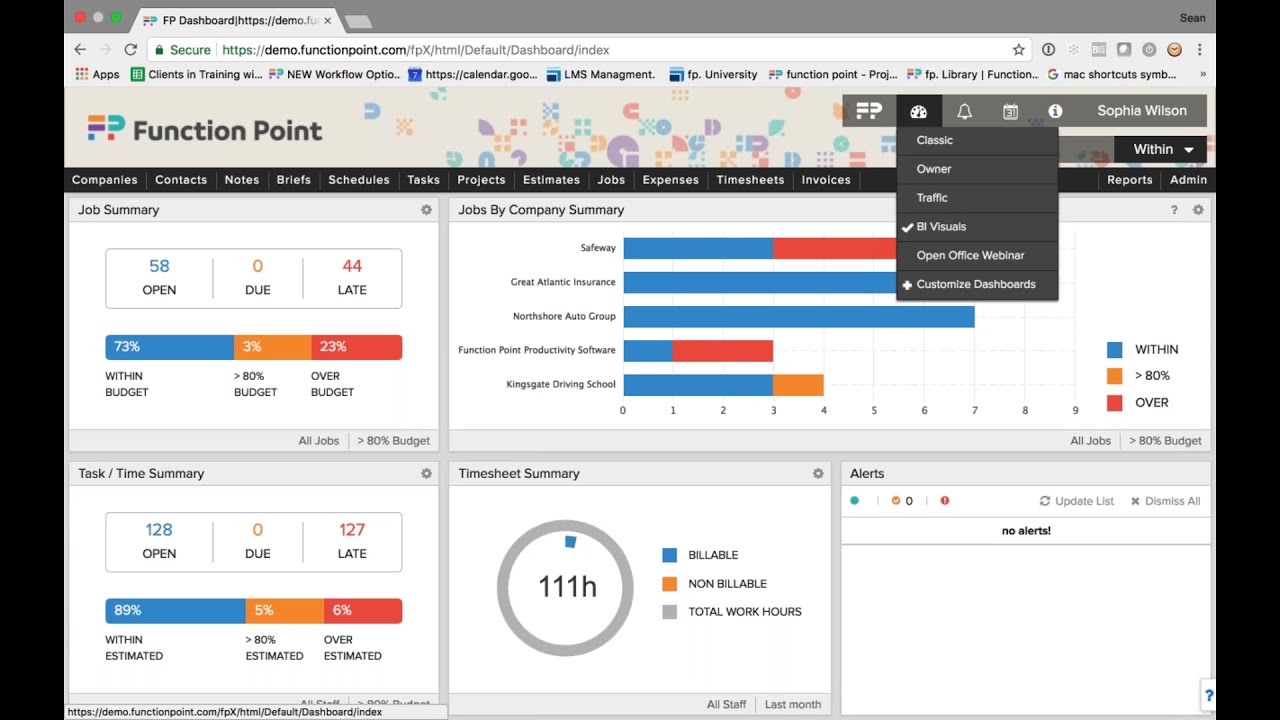Open the notifications bell icon
This screenshot has width=1280, height=720.
[x=964, y=111]
